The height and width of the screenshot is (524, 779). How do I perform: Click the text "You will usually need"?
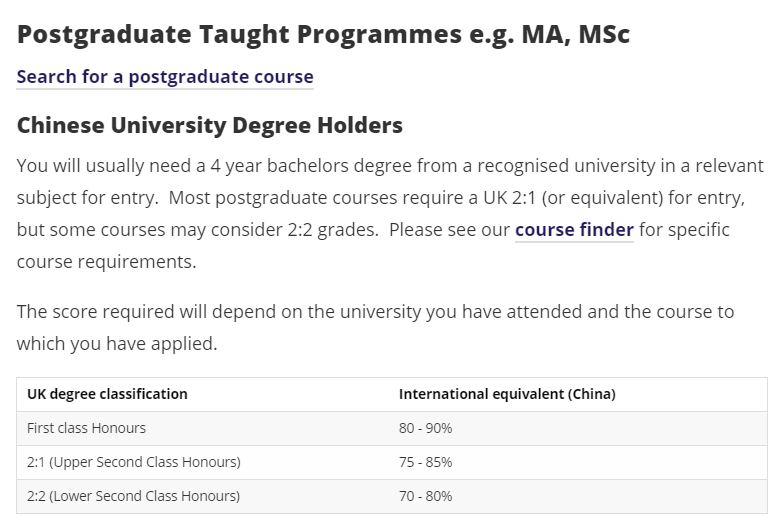click(x=94, y=166)
